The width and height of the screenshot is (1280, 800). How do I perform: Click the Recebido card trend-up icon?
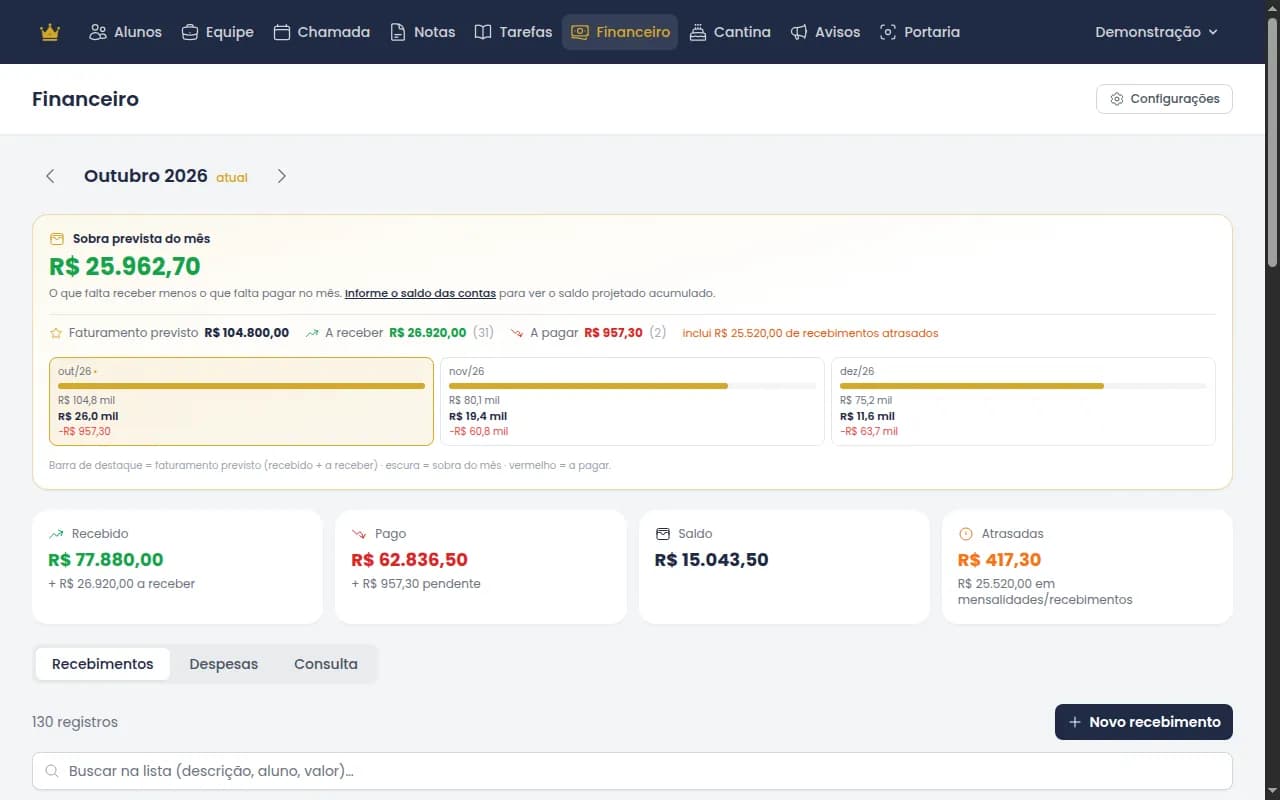click(x=56, y=534)
